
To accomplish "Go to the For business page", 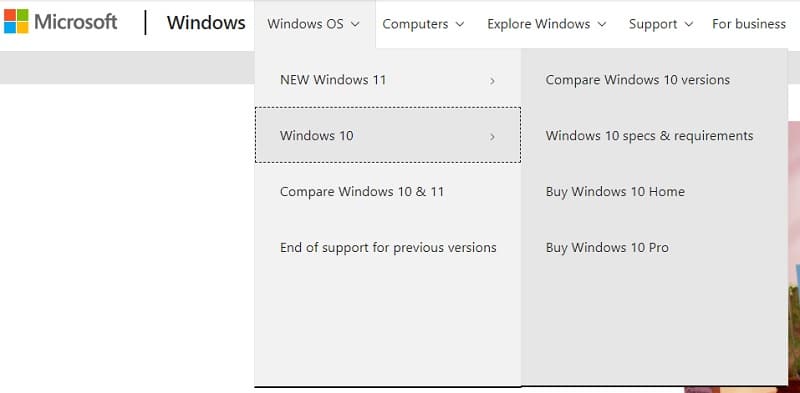I will [748, 24].
